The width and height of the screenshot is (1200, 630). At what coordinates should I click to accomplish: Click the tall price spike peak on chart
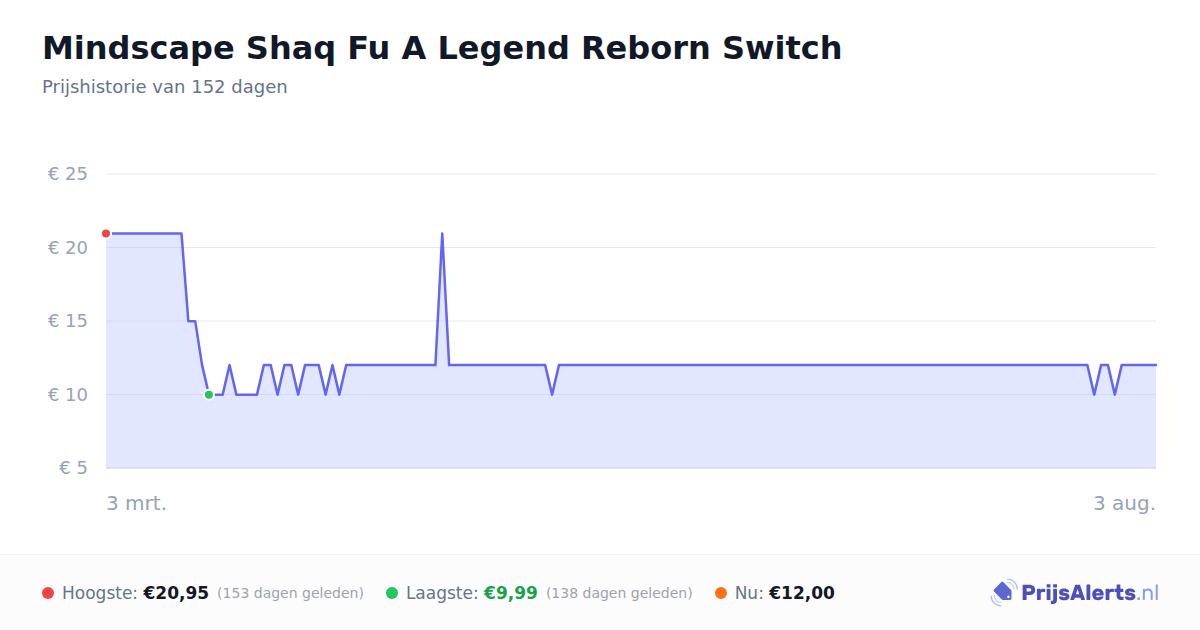[442, 234]
